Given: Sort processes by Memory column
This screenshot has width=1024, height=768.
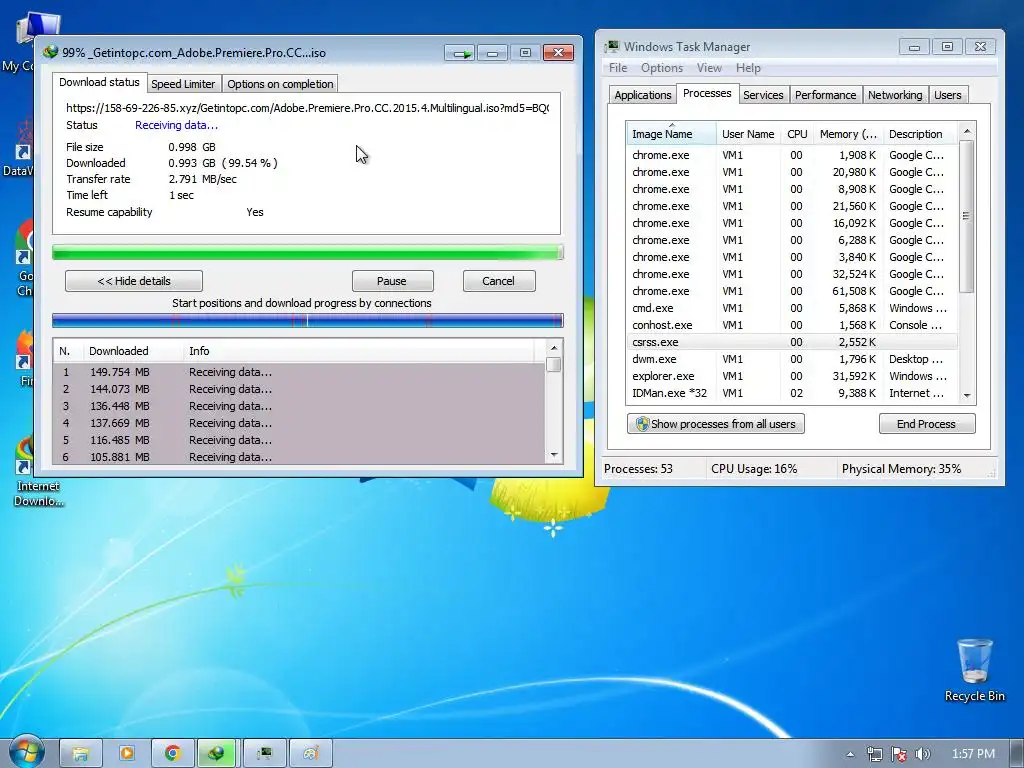Looking at the screenshot, I should coord(848,134).
